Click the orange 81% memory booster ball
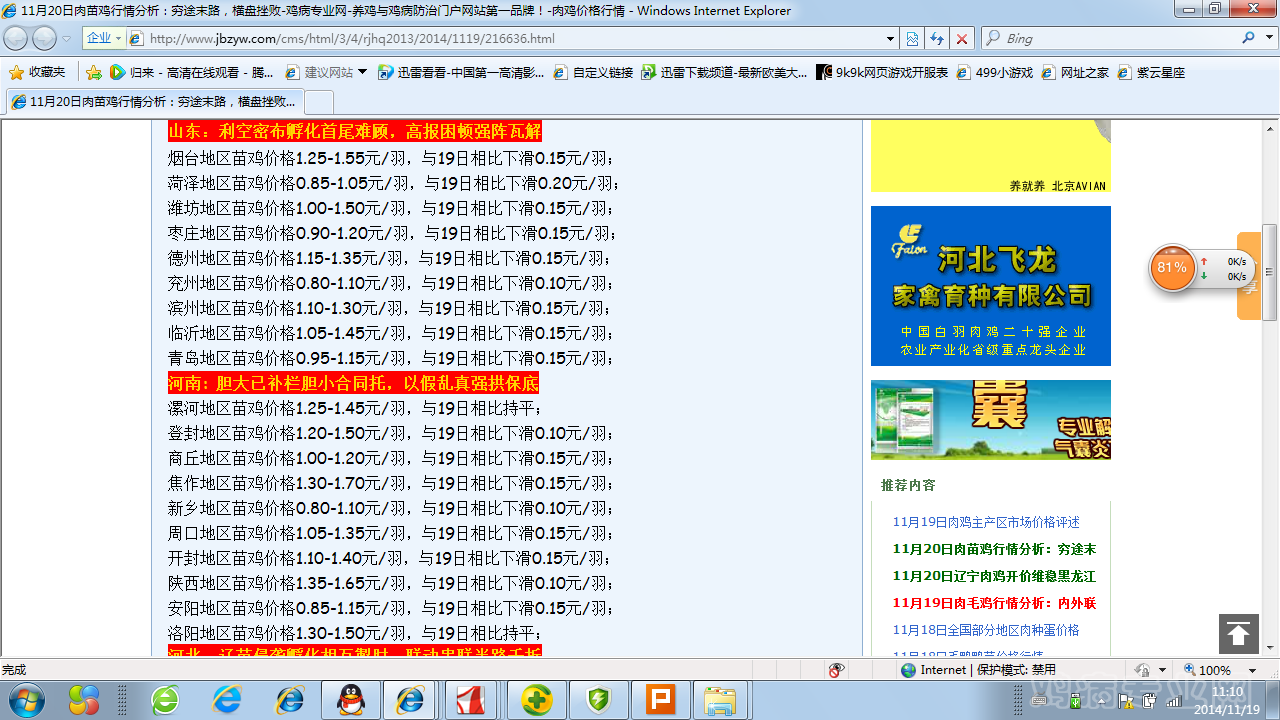 pos(1172,268)
